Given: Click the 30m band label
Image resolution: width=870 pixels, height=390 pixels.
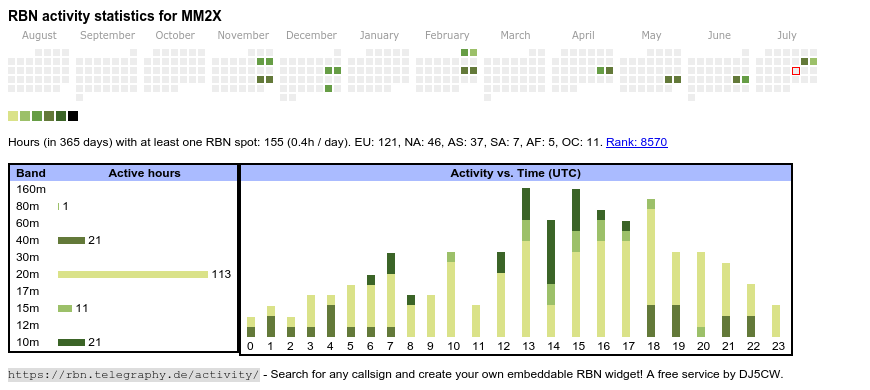Looking at the screenshot, I should click(x=28, y=257).
